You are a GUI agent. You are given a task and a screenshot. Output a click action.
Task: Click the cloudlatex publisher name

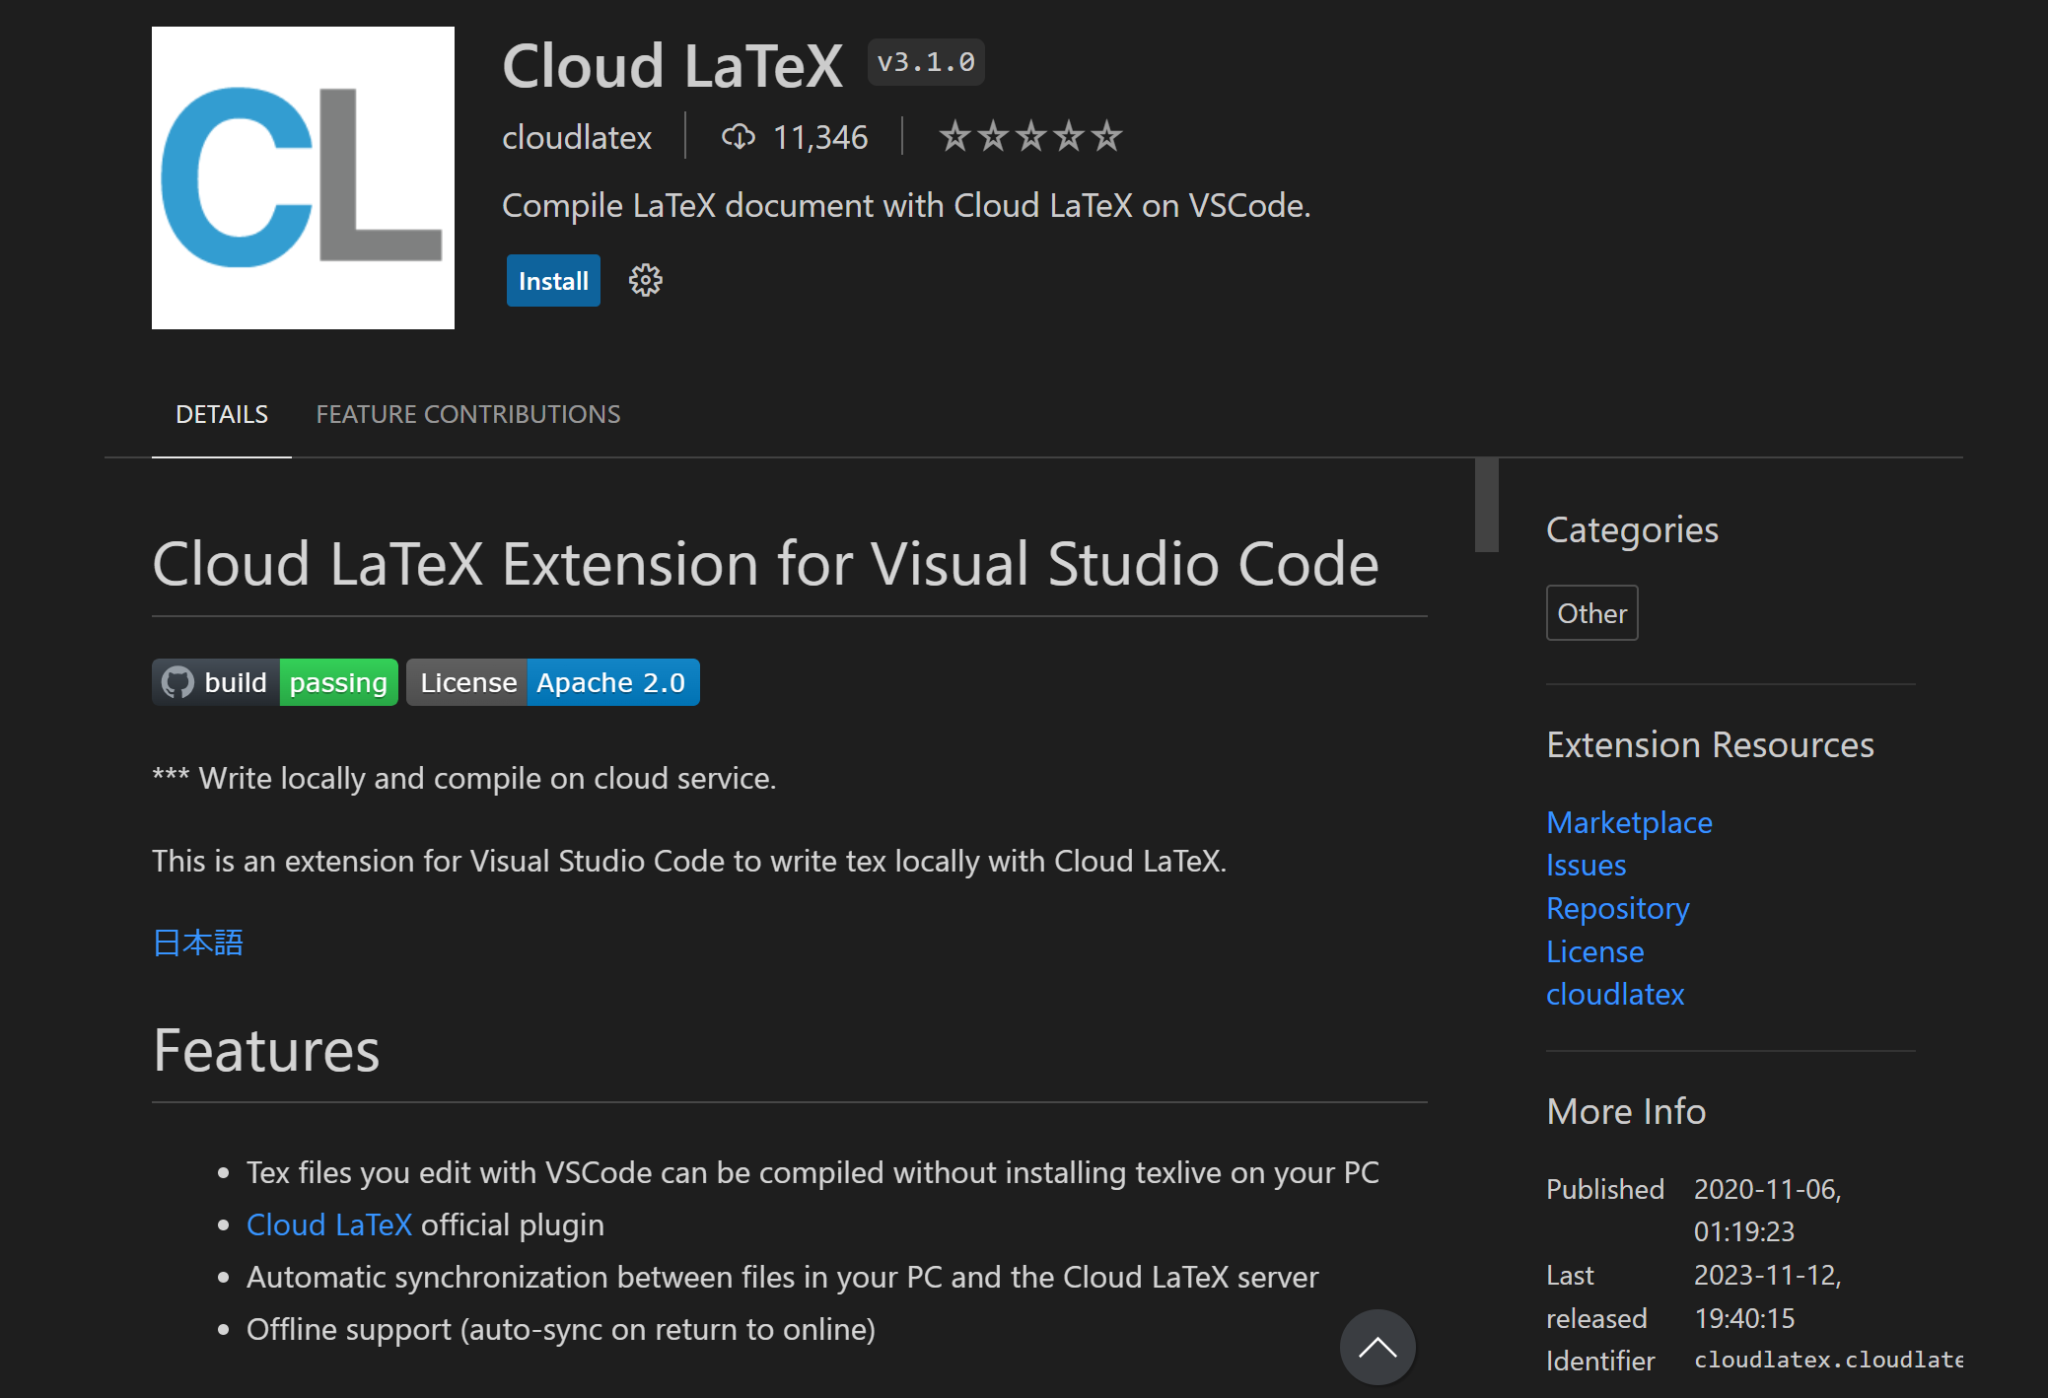coord(576,137)
